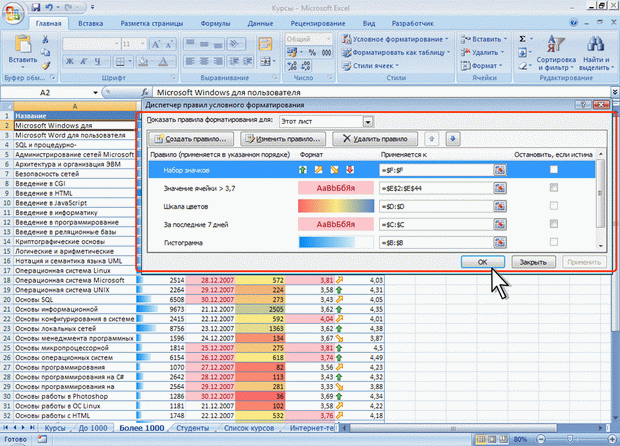Move rule down with the down arrow button
Screen dimensions: 620x446
click(x=453, y=139)
